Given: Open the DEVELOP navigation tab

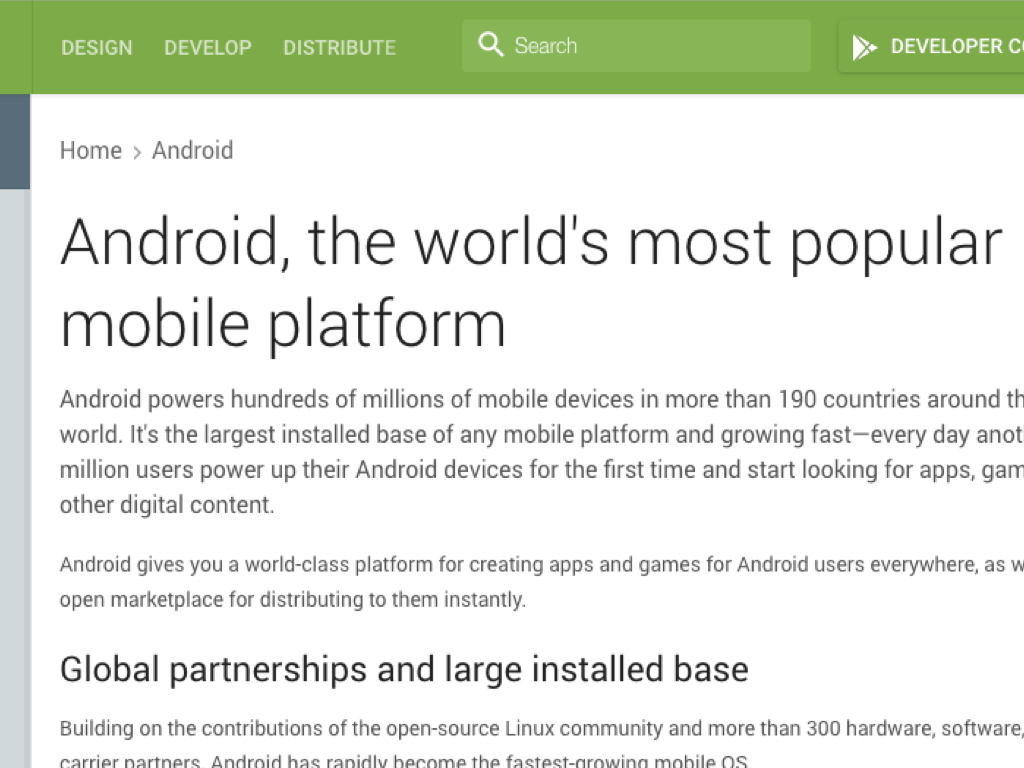Looking at the screenshot, I should point(208,48).
